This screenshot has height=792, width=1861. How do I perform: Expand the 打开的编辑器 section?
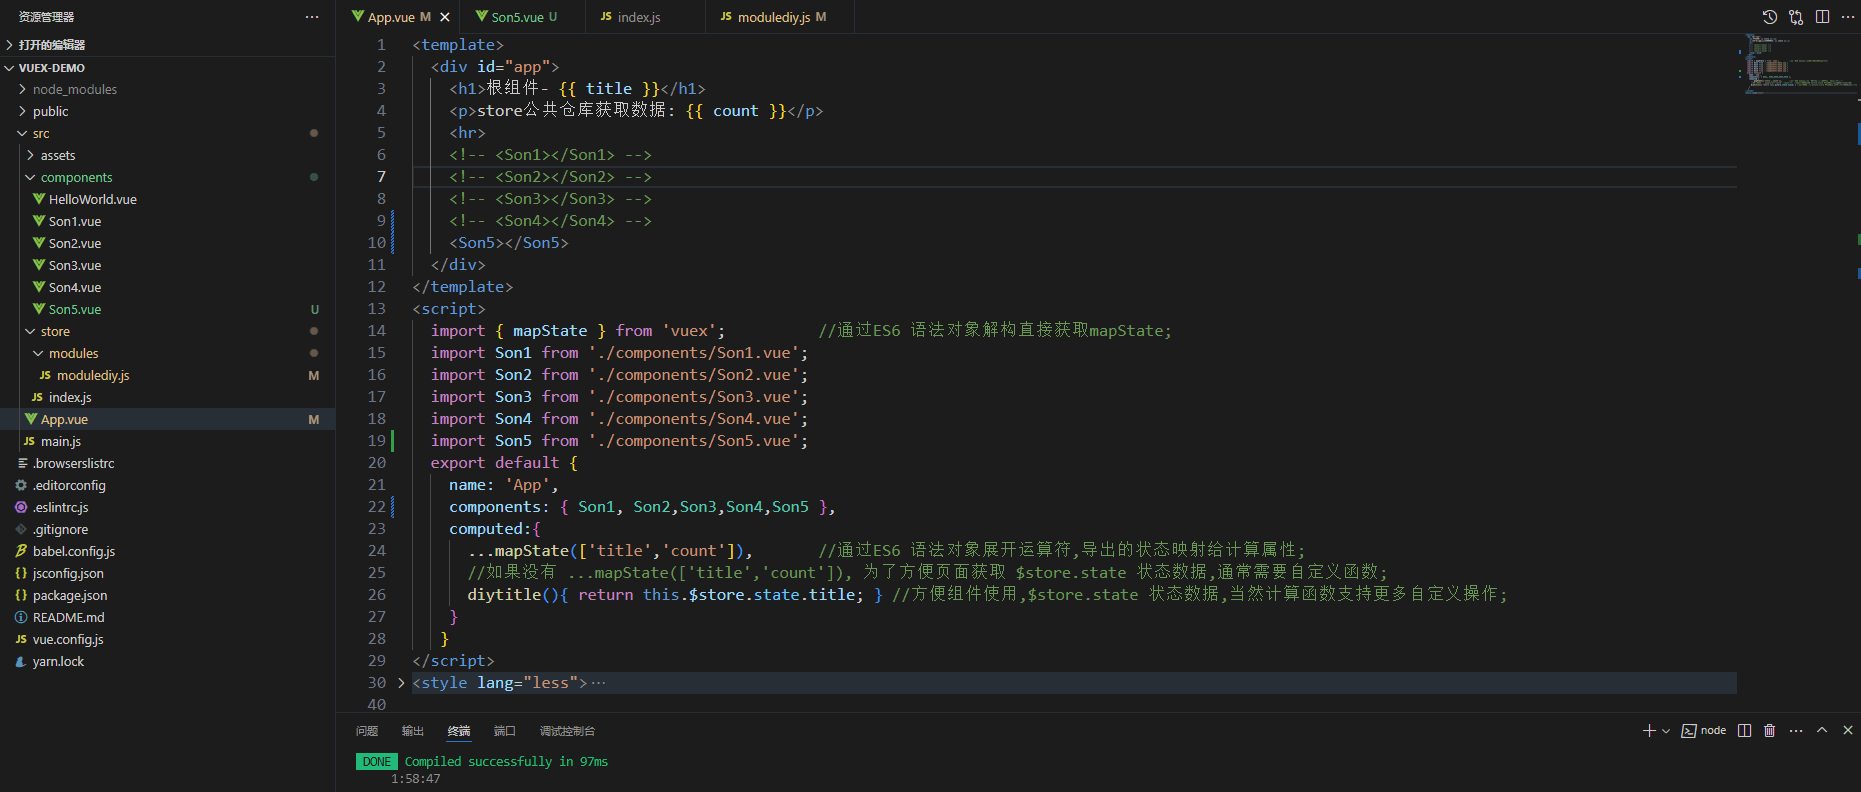[x=167, y=45]
